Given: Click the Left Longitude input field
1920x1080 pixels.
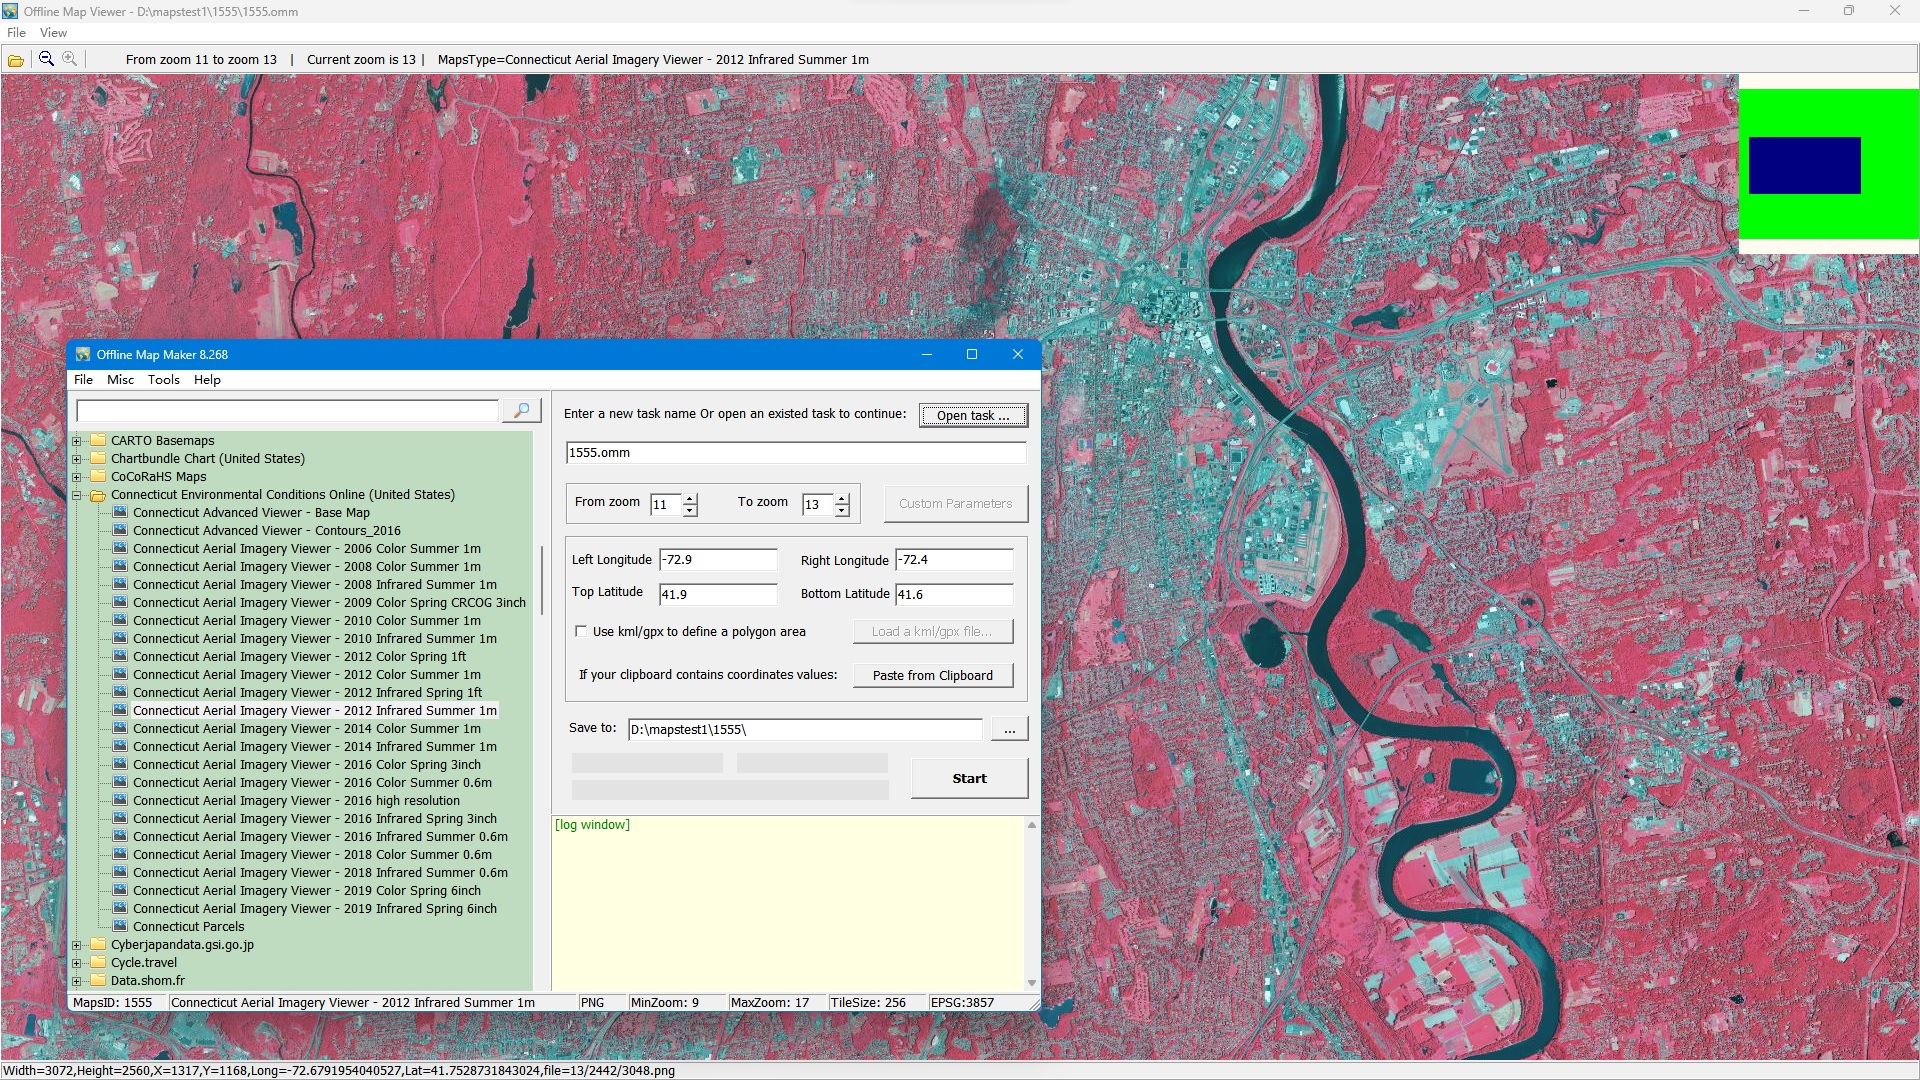Looking at the screenshot, I should (718, 560).
